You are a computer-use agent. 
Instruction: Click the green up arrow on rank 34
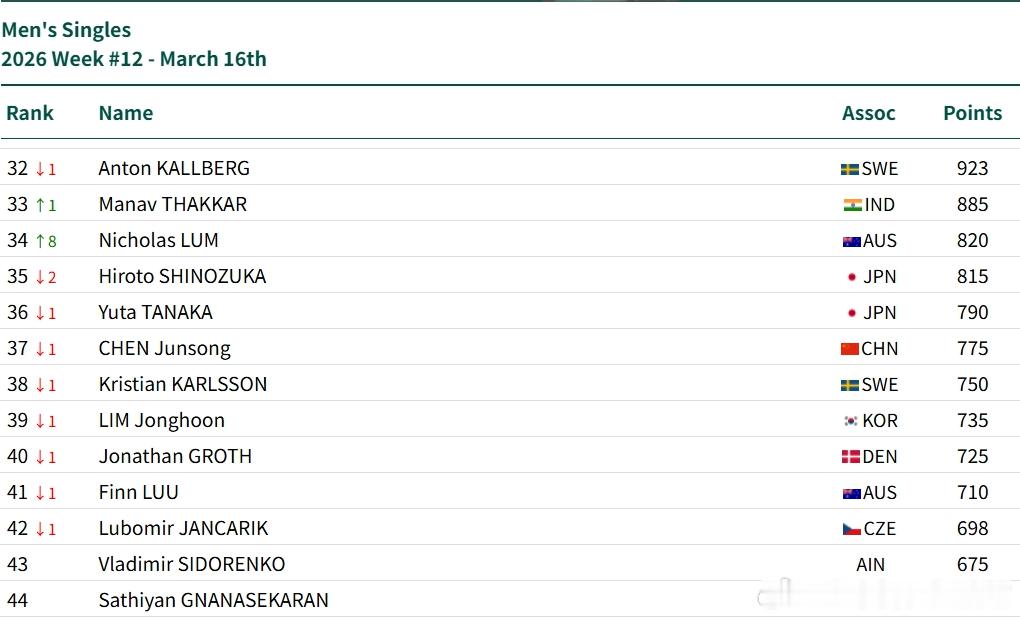[40, 241]
